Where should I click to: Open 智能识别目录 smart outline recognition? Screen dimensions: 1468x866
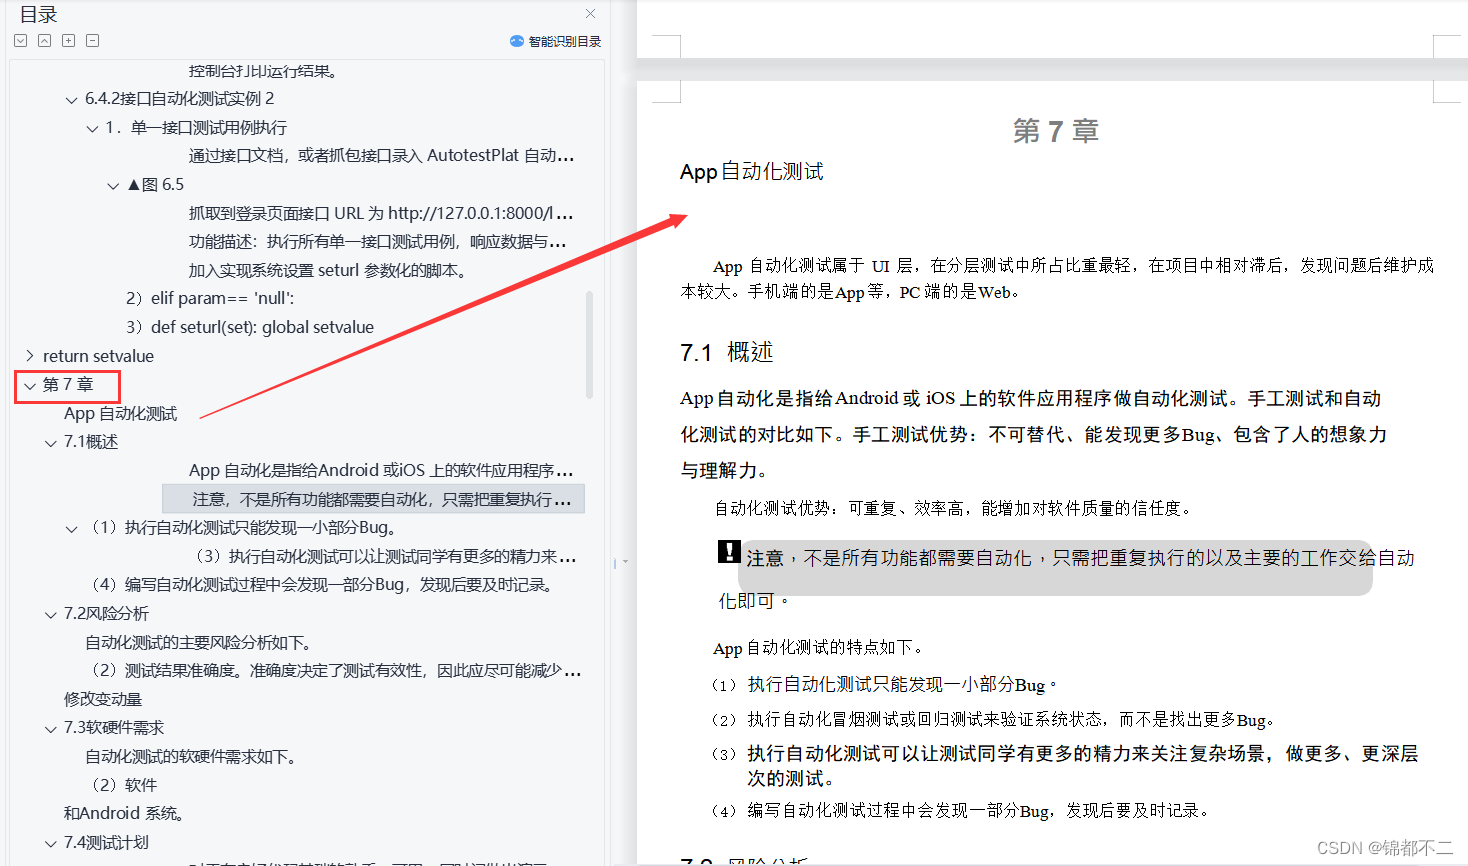[x=556, y=41]
